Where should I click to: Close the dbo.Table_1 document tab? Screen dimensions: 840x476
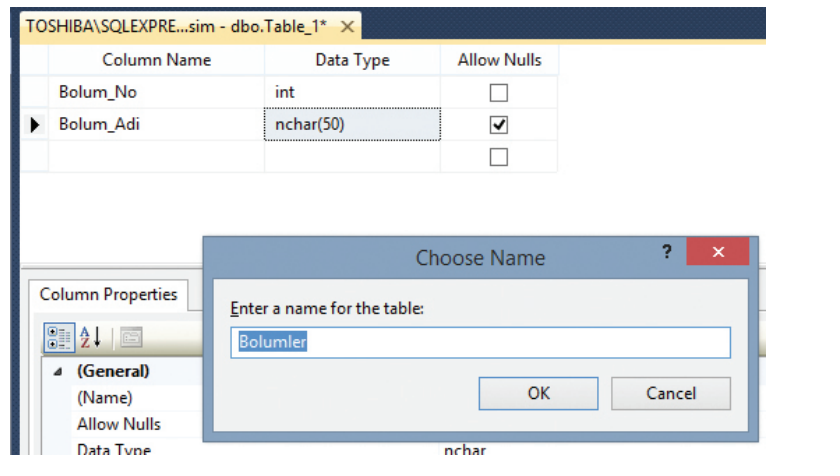coord(347,27)
